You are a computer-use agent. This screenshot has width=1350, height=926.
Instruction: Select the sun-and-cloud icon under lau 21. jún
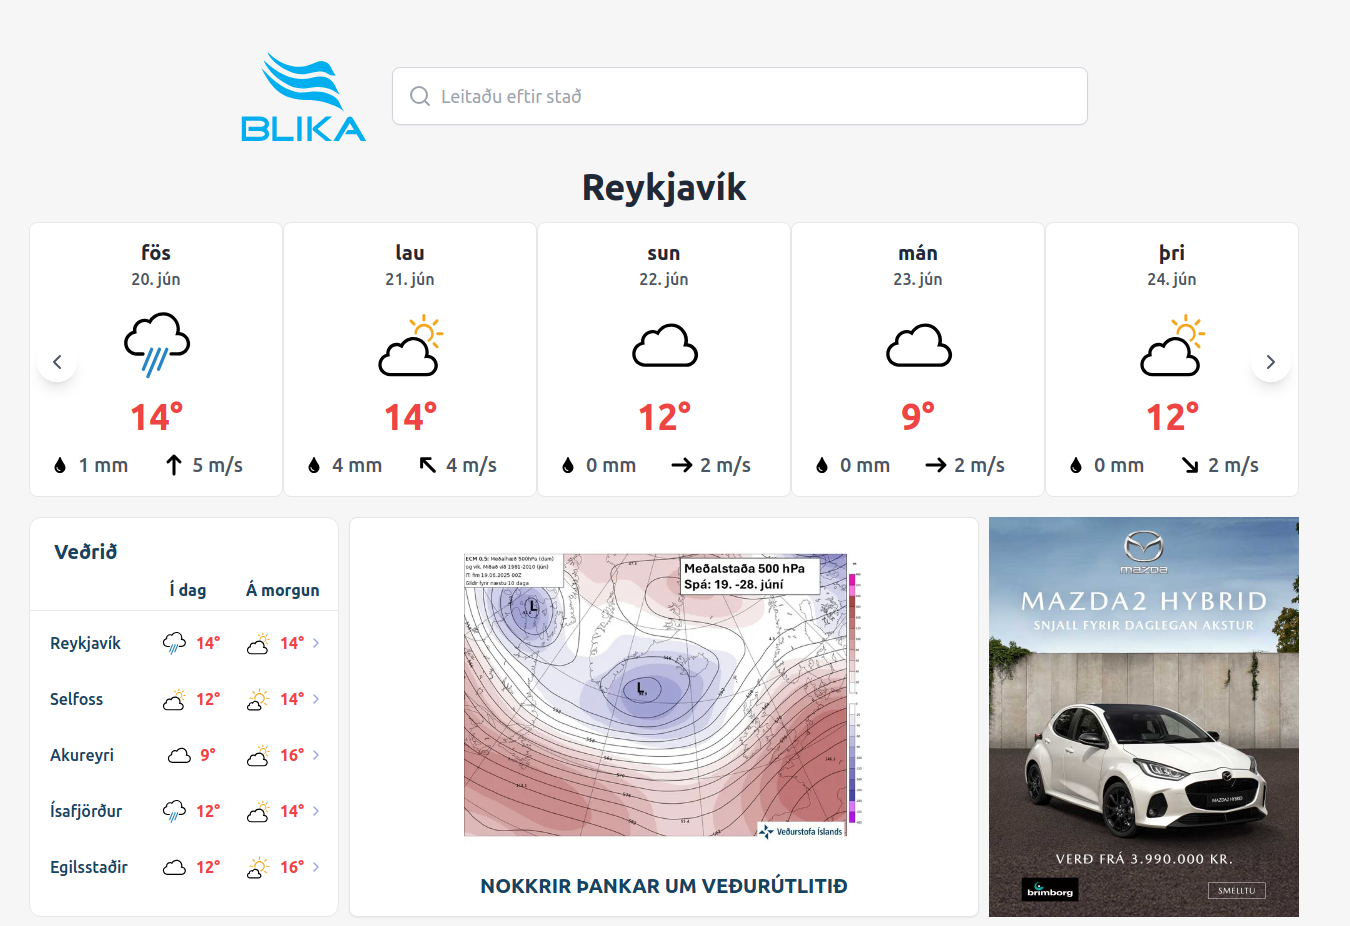pos(409,345)
